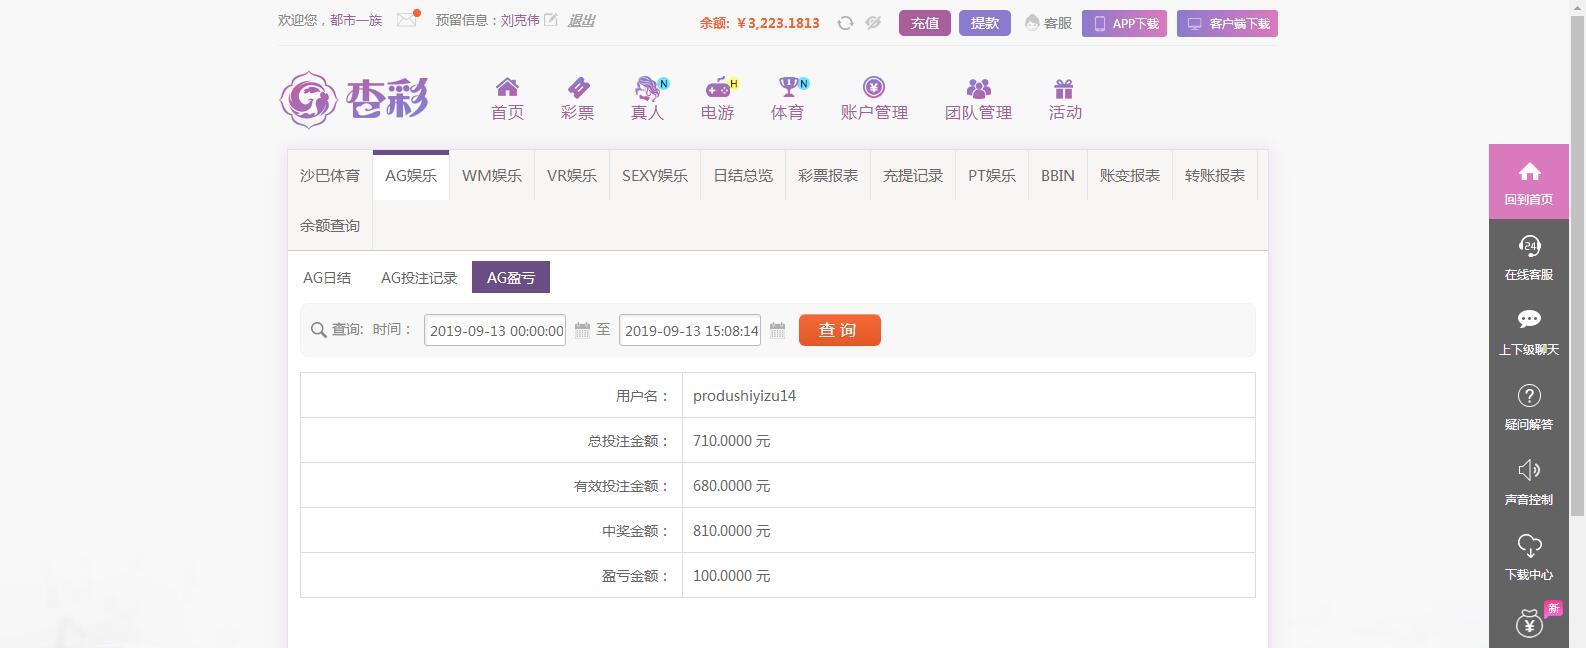The width and height of the screenshot is (1586, 648).
Task: Select the AG盈亏 sub-tab
Action: click(511, 277)
